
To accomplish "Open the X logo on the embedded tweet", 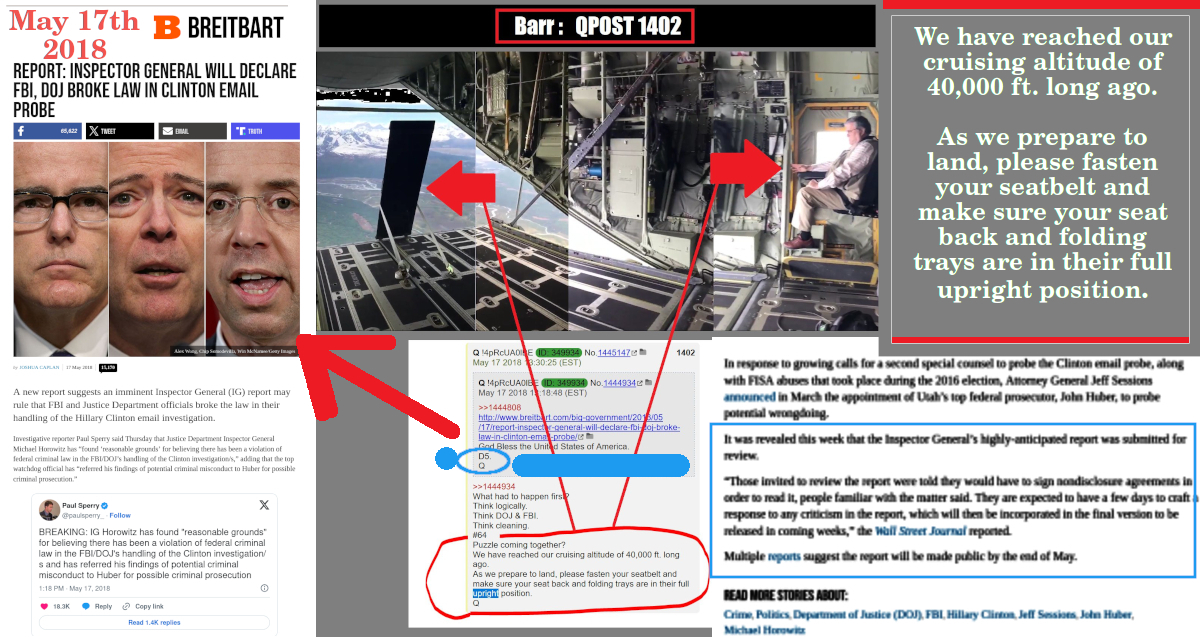I will [264, 506].
